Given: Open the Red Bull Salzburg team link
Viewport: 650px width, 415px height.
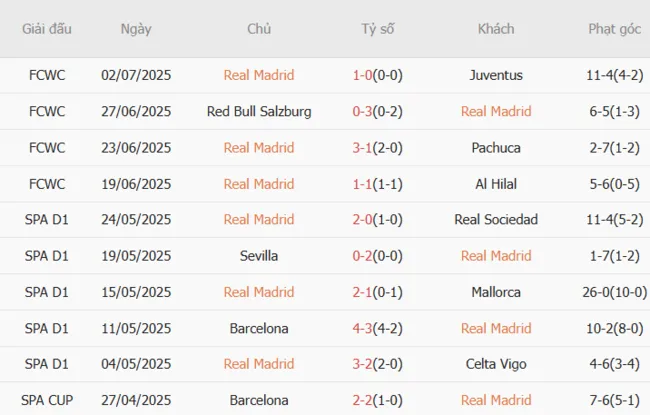Looking at the screenshot, I should pyautogui.click(x=259, y=111).
